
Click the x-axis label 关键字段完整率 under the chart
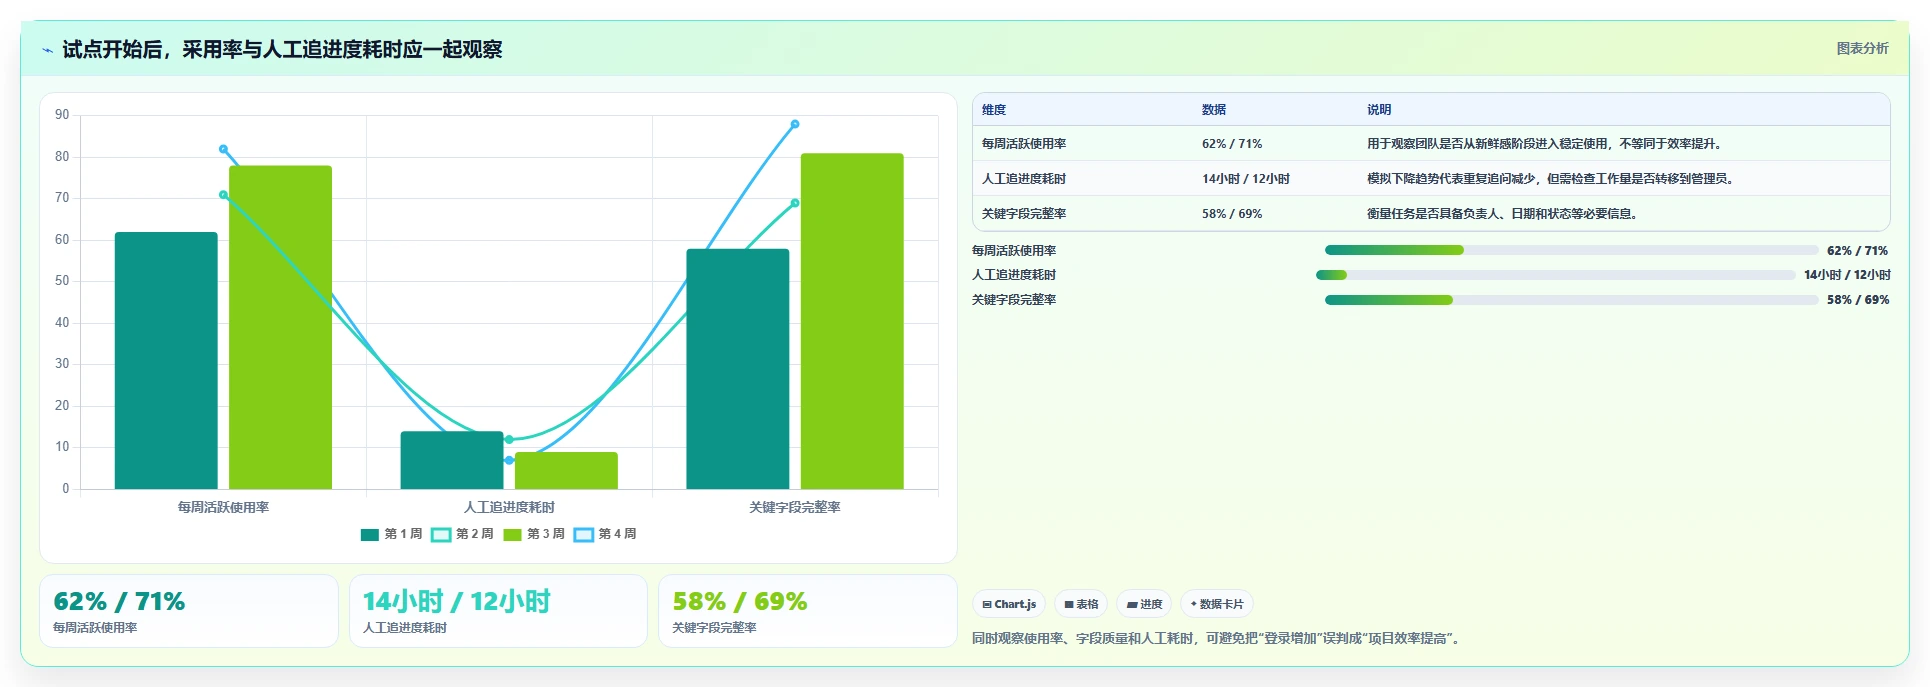pyautogui.click(x=795, y=508)
